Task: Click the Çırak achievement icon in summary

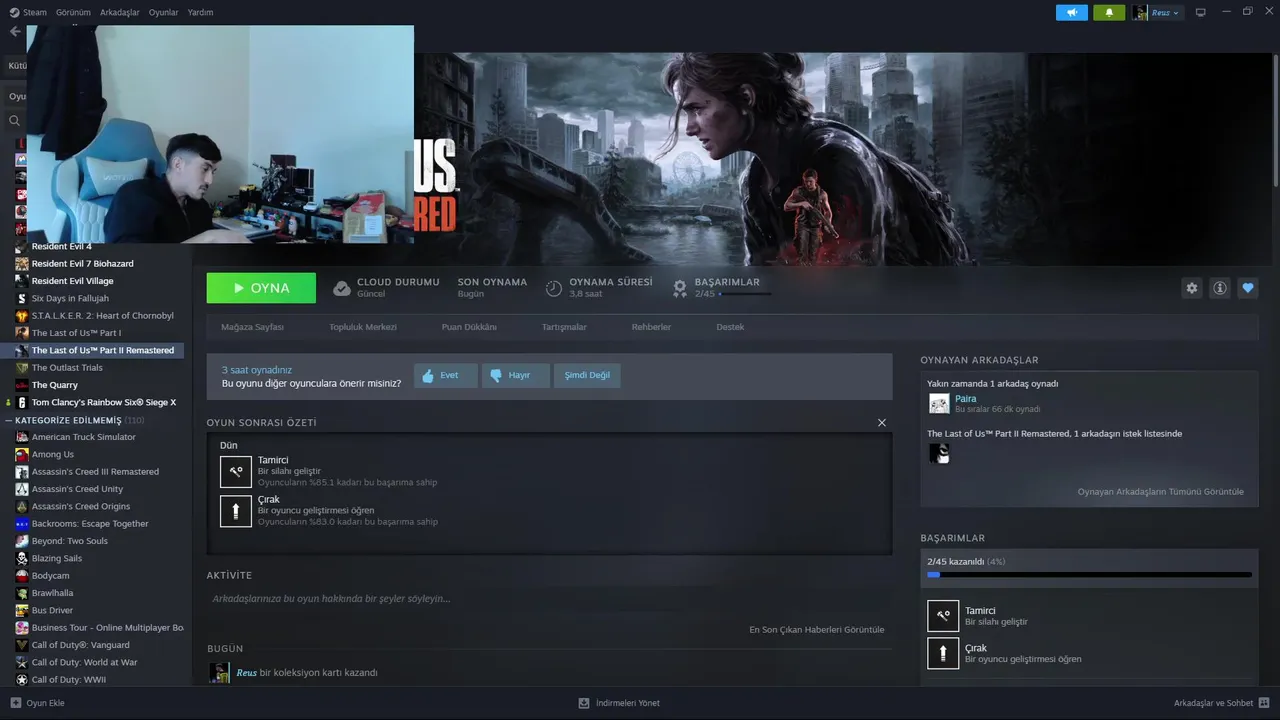Action: [x=236, y=511]
